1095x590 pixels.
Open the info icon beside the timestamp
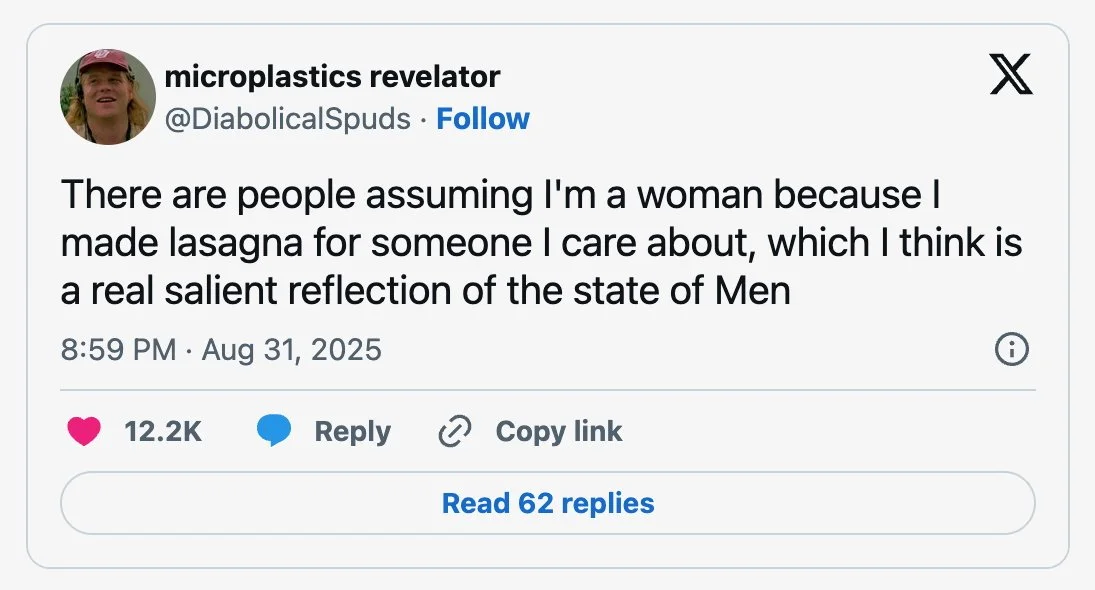tap(1012, 350)
